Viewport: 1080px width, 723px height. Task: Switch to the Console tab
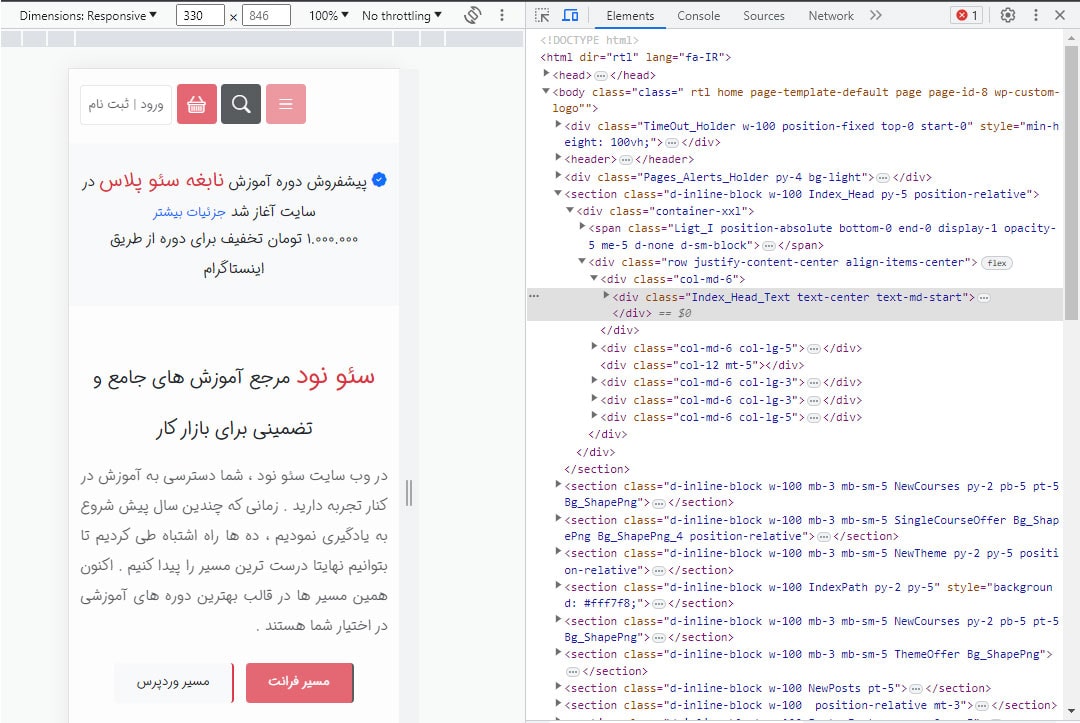(x=698, y=15)
